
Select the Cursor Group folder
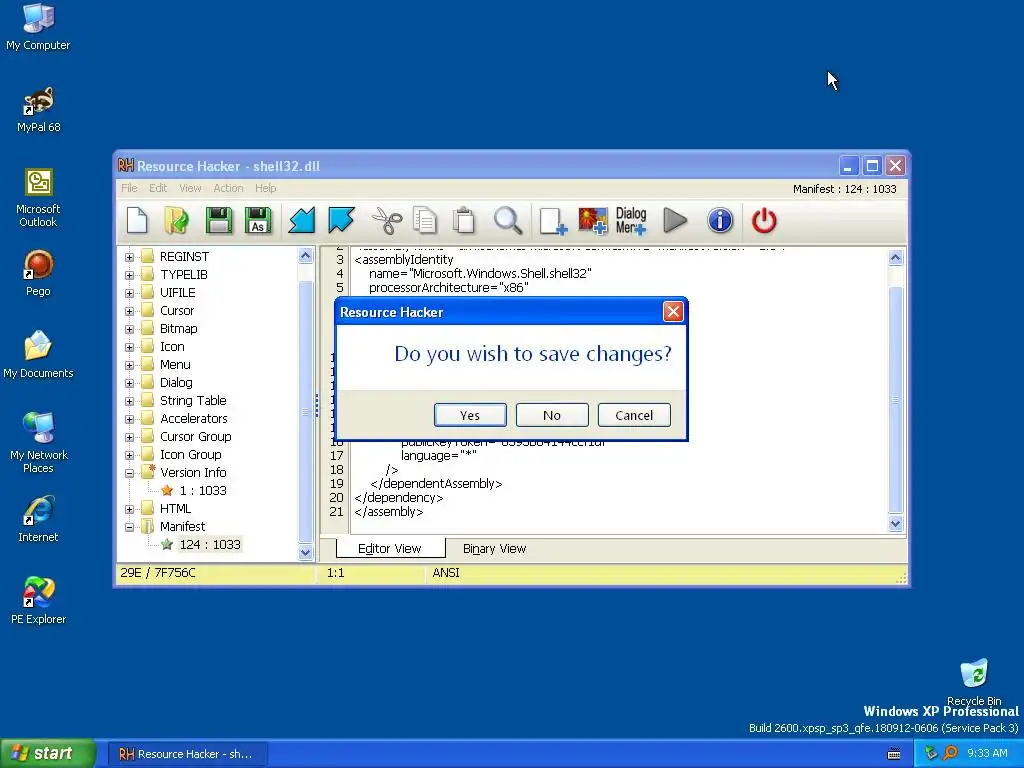(195, 437)
